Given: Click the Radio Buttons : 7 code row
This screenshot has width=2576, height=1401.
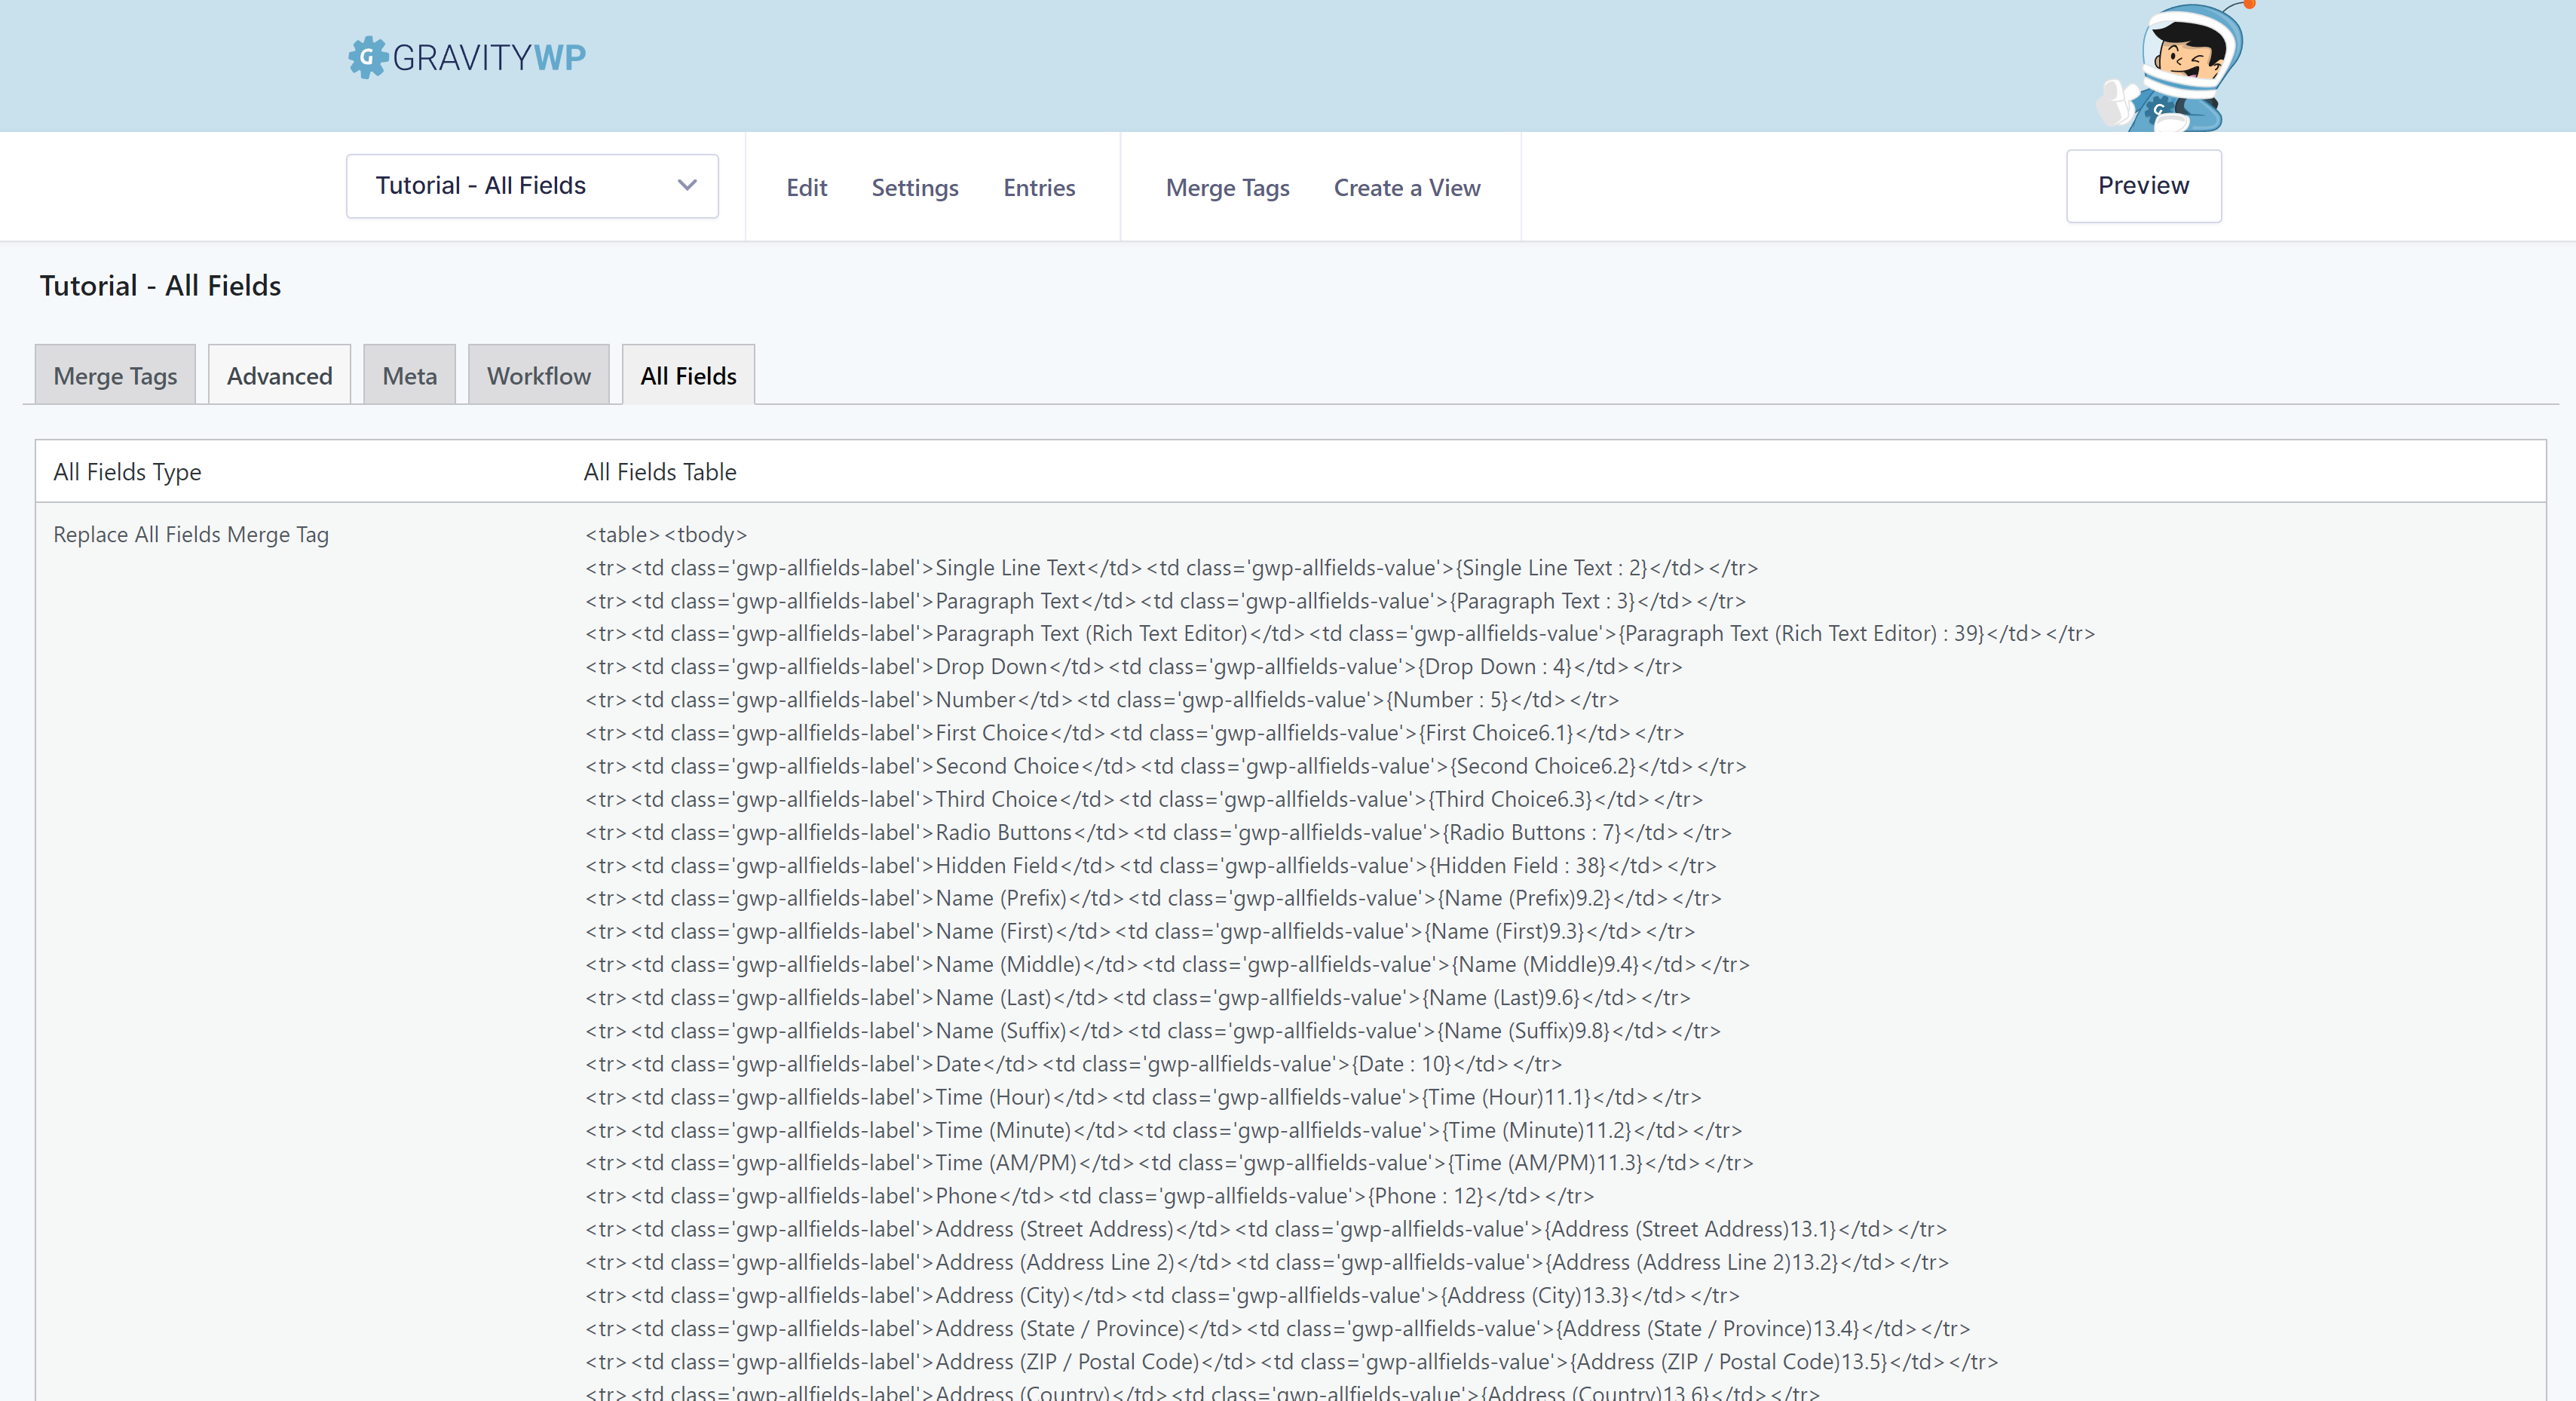Looking at the screenshot, I should point(1158,832).
